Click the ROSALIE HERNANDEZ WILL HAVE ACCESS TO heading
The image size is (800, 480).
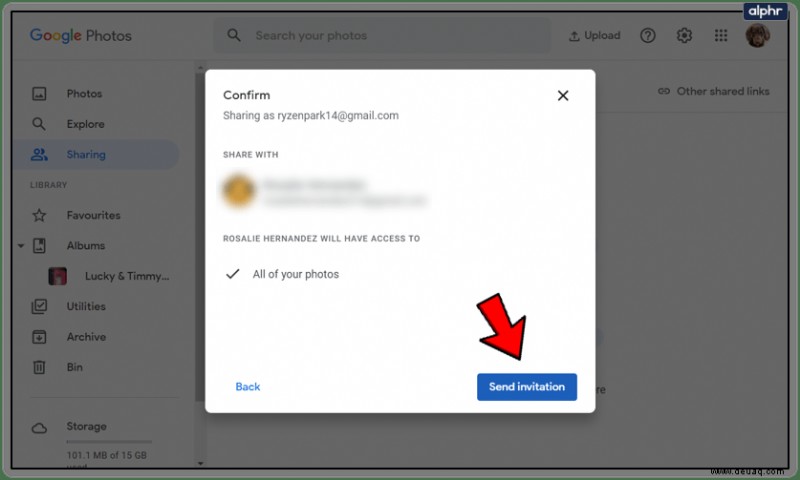point(321,238)
